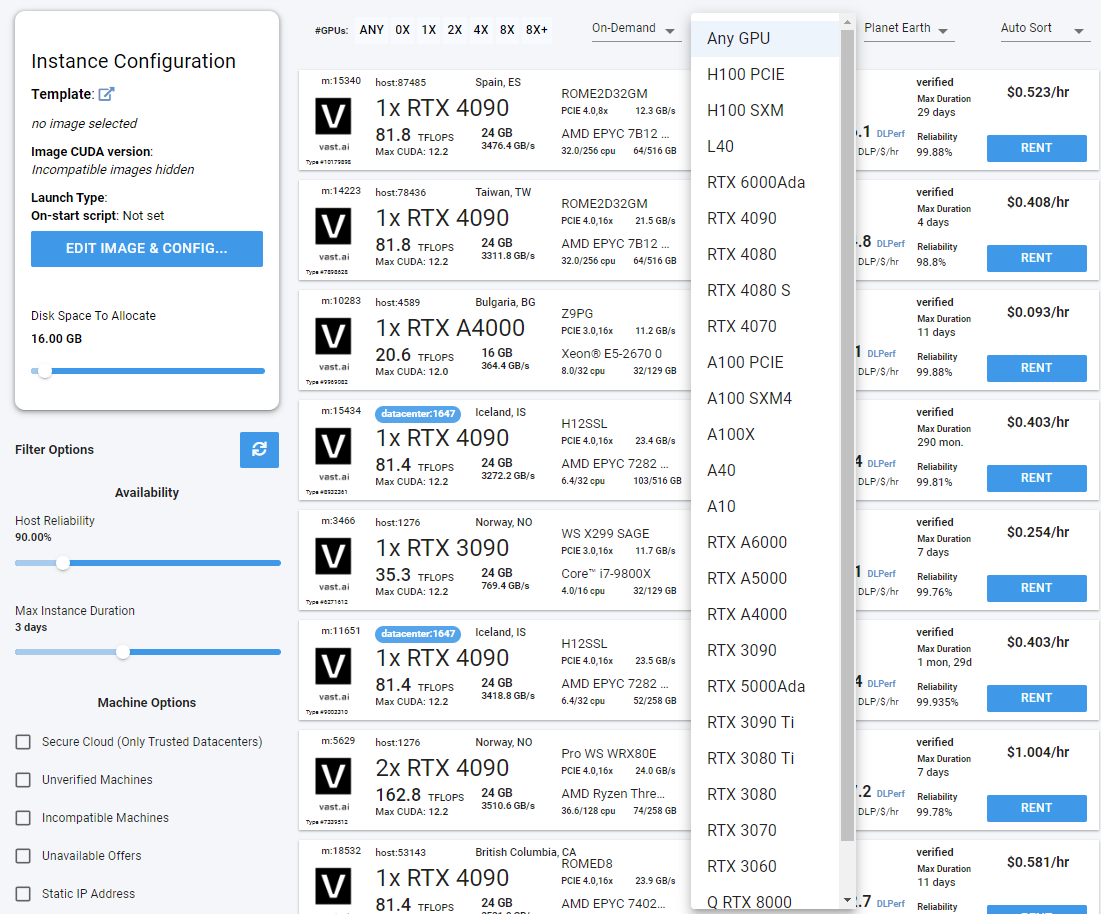Choose RTX 3060 from GPU list
The image size is (1101, 914).
click(765, 866)
